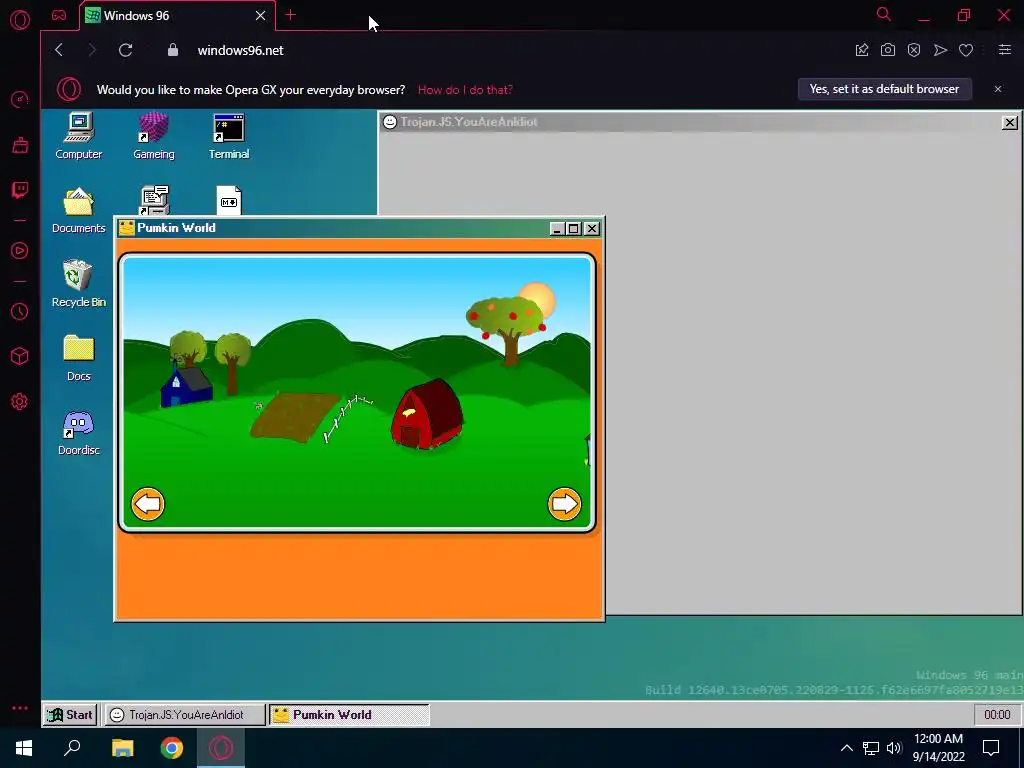Go to next scene with right arrow
This screenshot has height=768, width=1024.
pos(564,504)
